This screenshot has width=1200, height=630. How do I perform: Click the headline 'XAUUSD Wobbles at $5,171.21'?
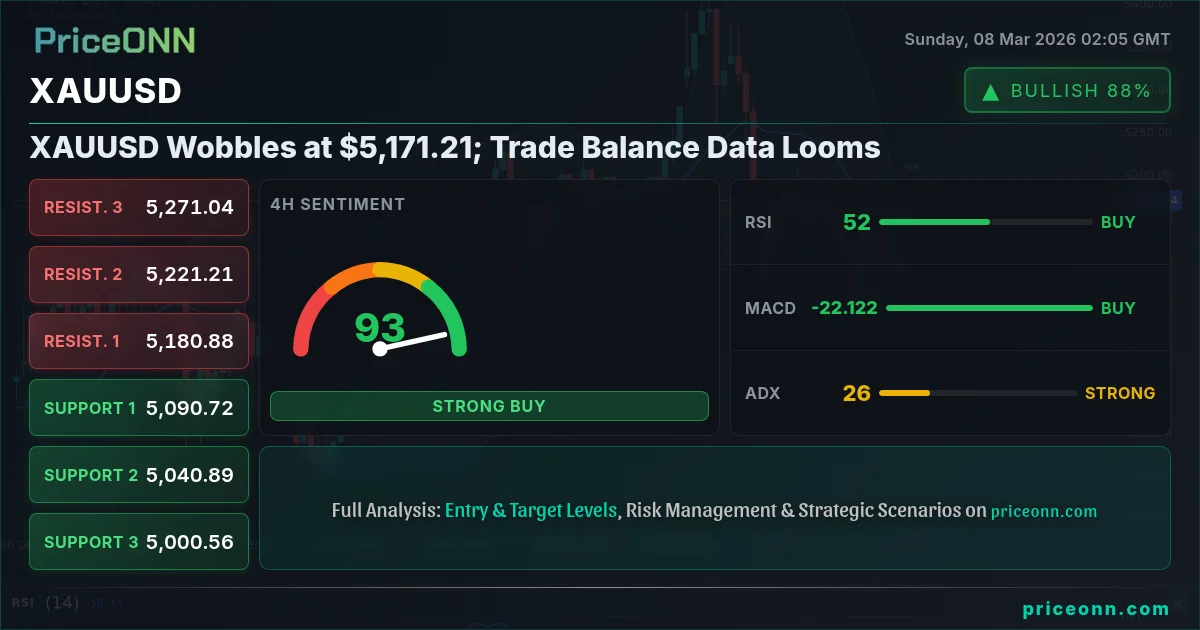(x=256, y=148)
